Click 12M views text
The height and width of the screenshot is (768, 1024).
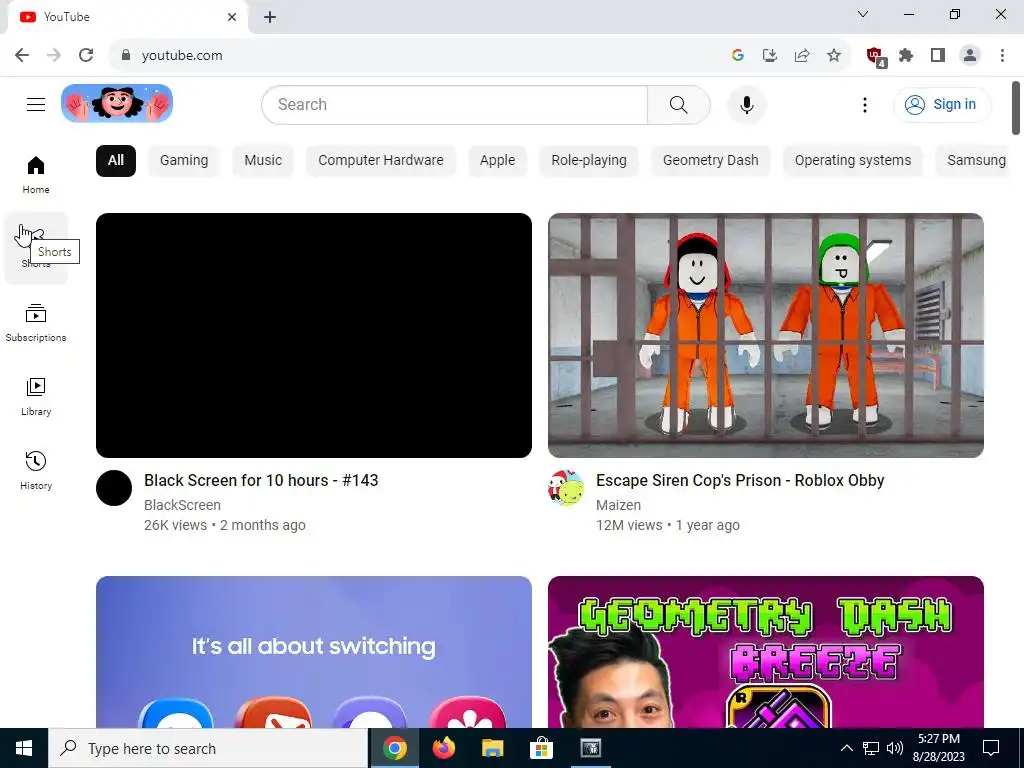629,525
